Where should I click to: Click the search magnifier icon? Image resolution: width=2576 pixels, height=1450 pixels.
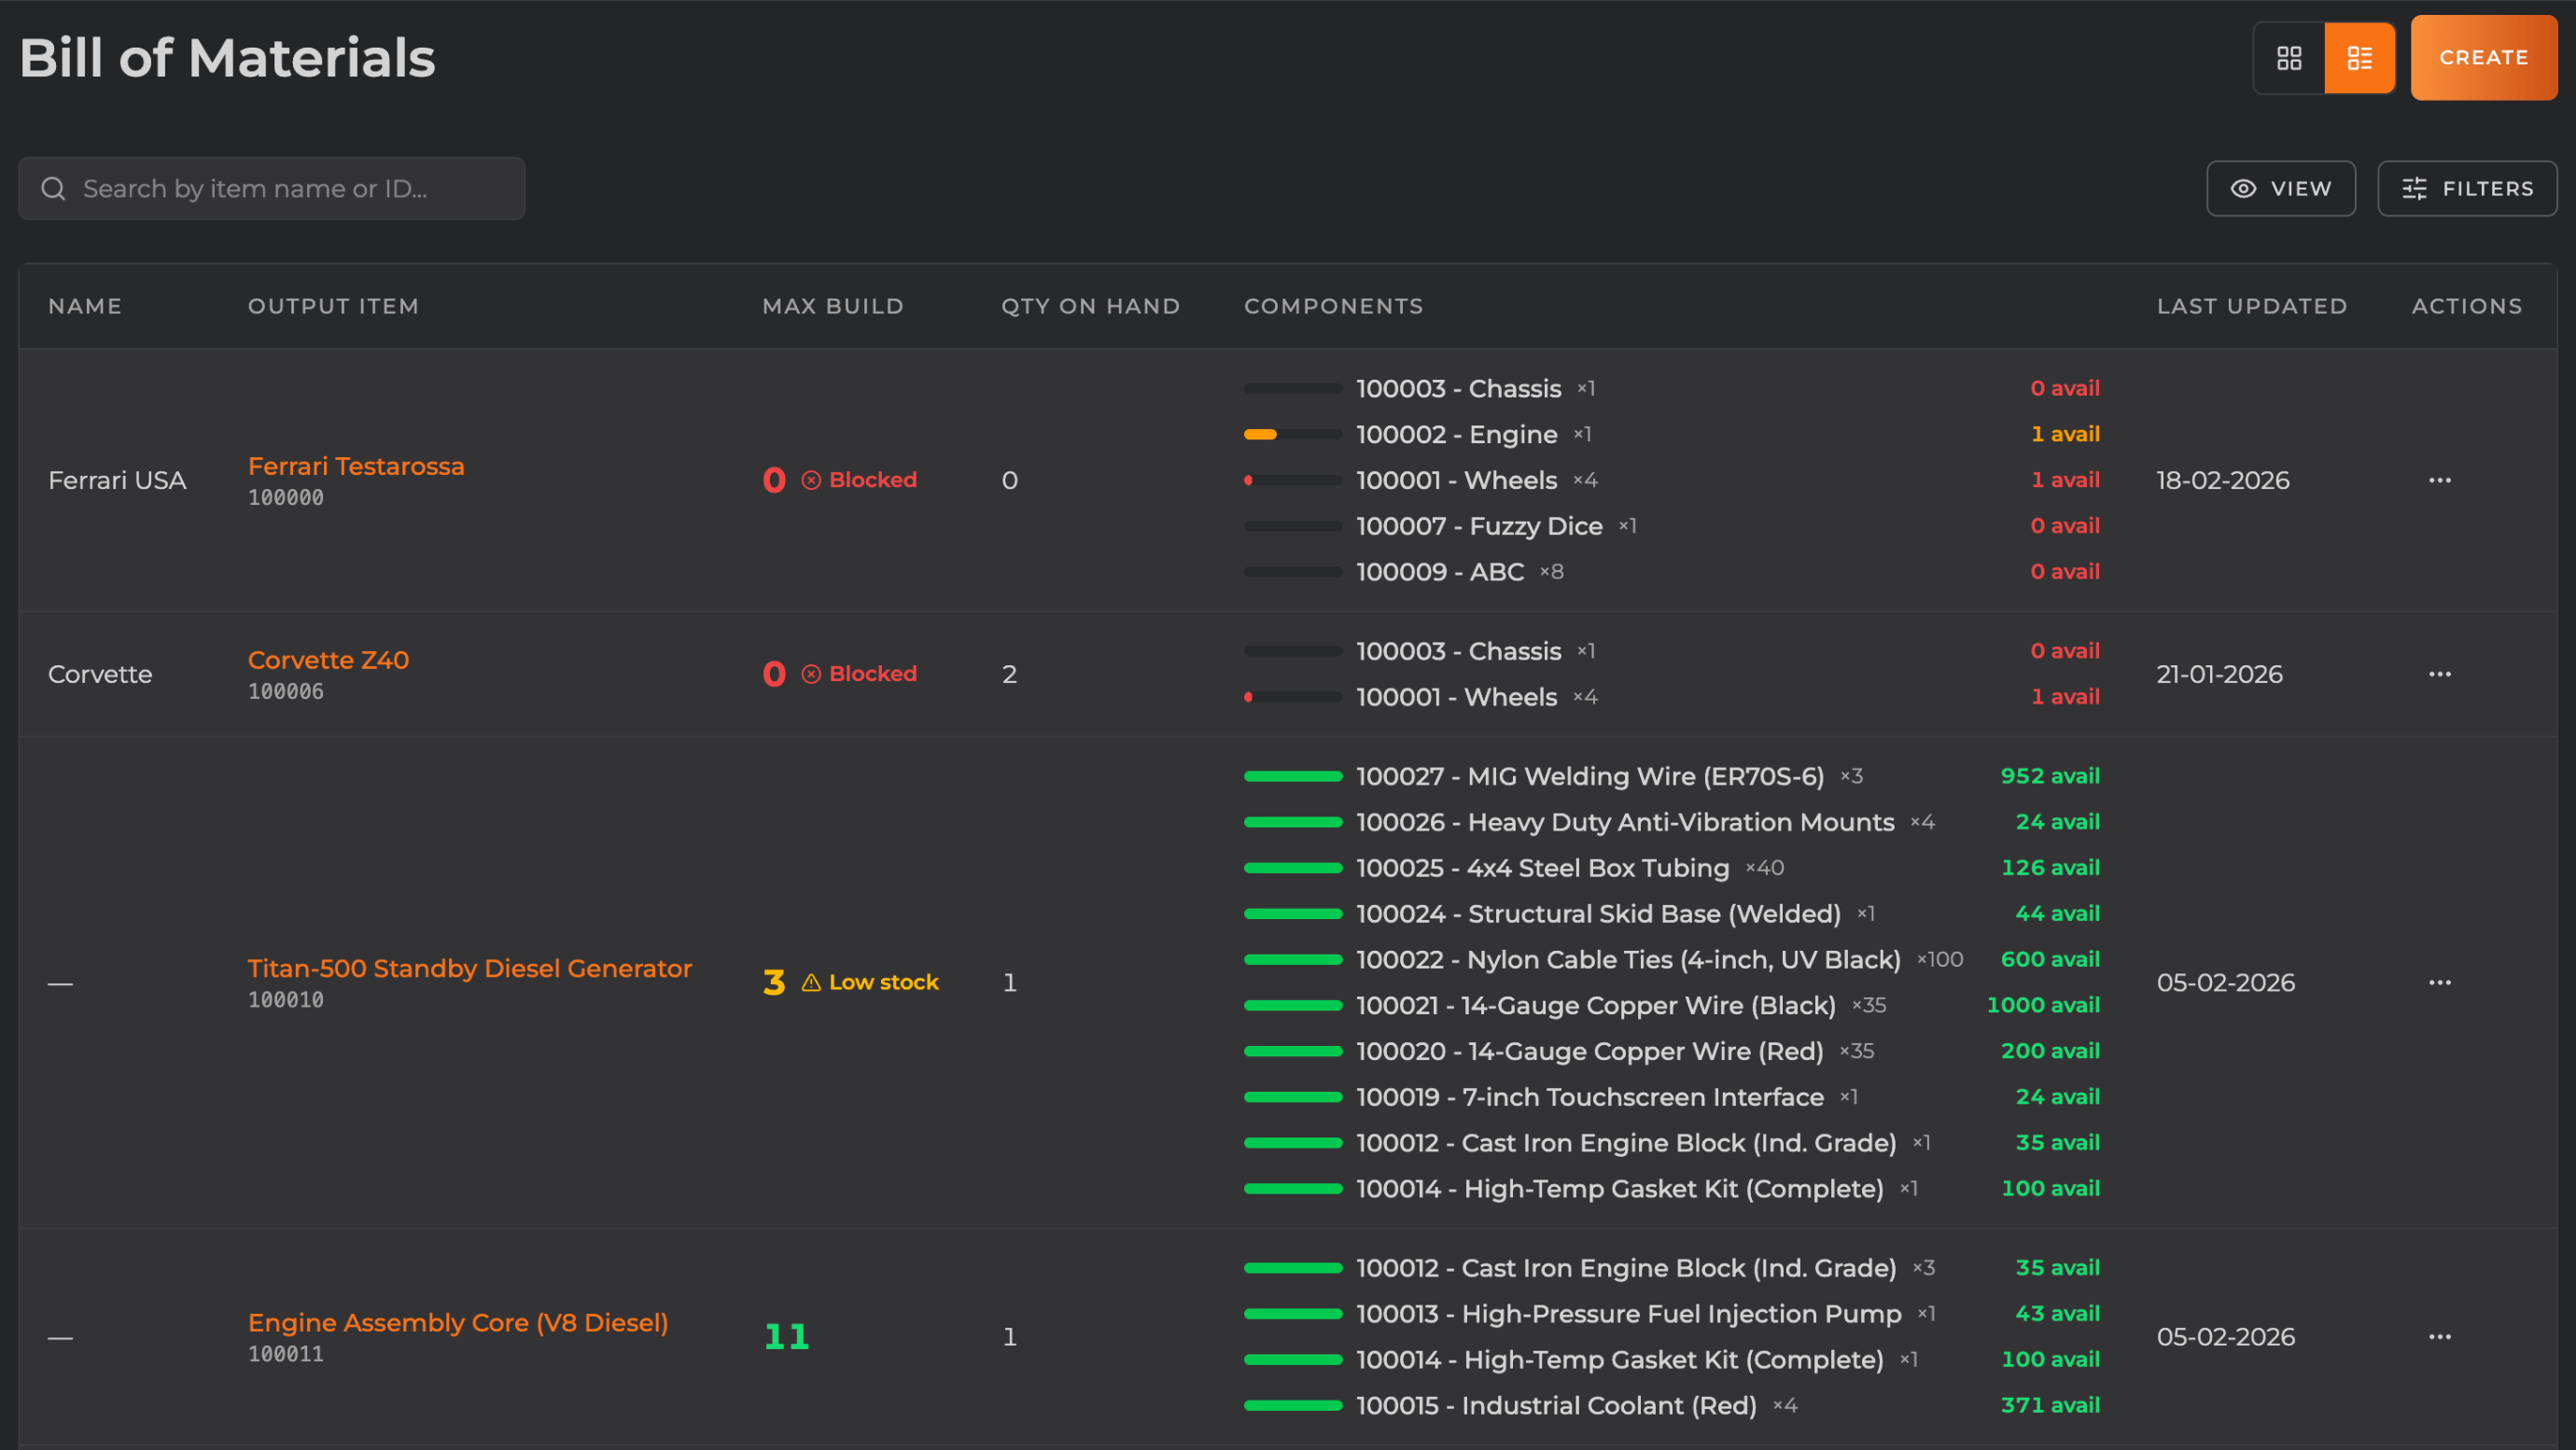pos(54,189)
